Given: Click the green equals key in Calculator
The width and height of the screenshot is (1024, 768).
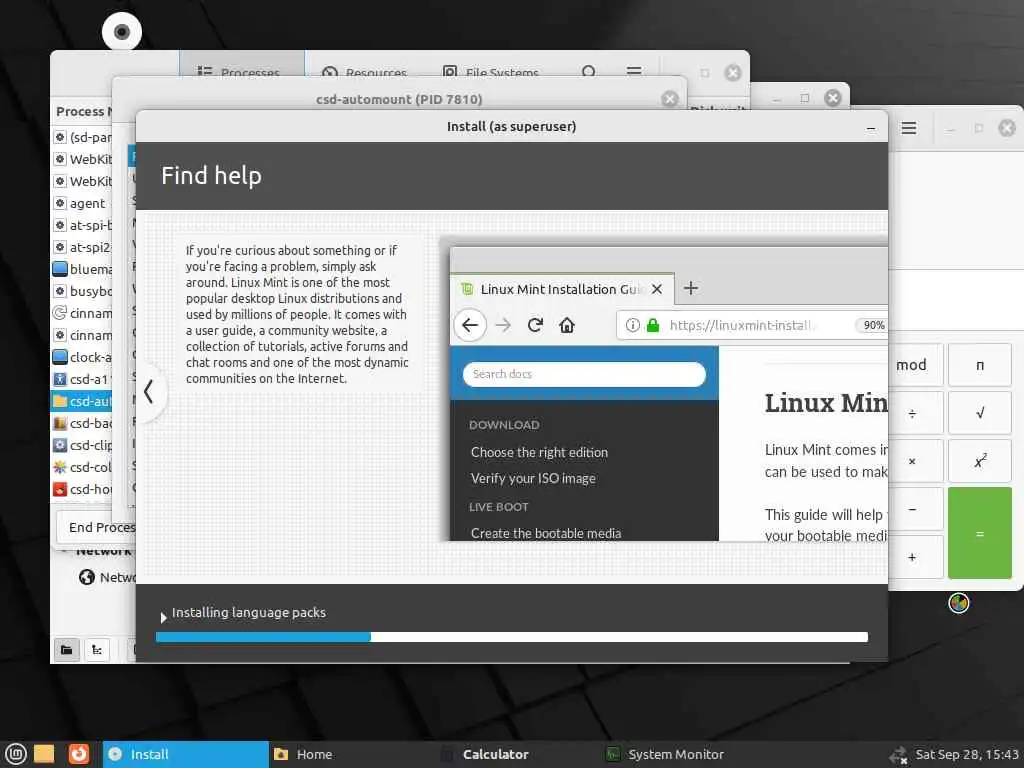Looking at the screenshot, I should (x=980, y=533).
